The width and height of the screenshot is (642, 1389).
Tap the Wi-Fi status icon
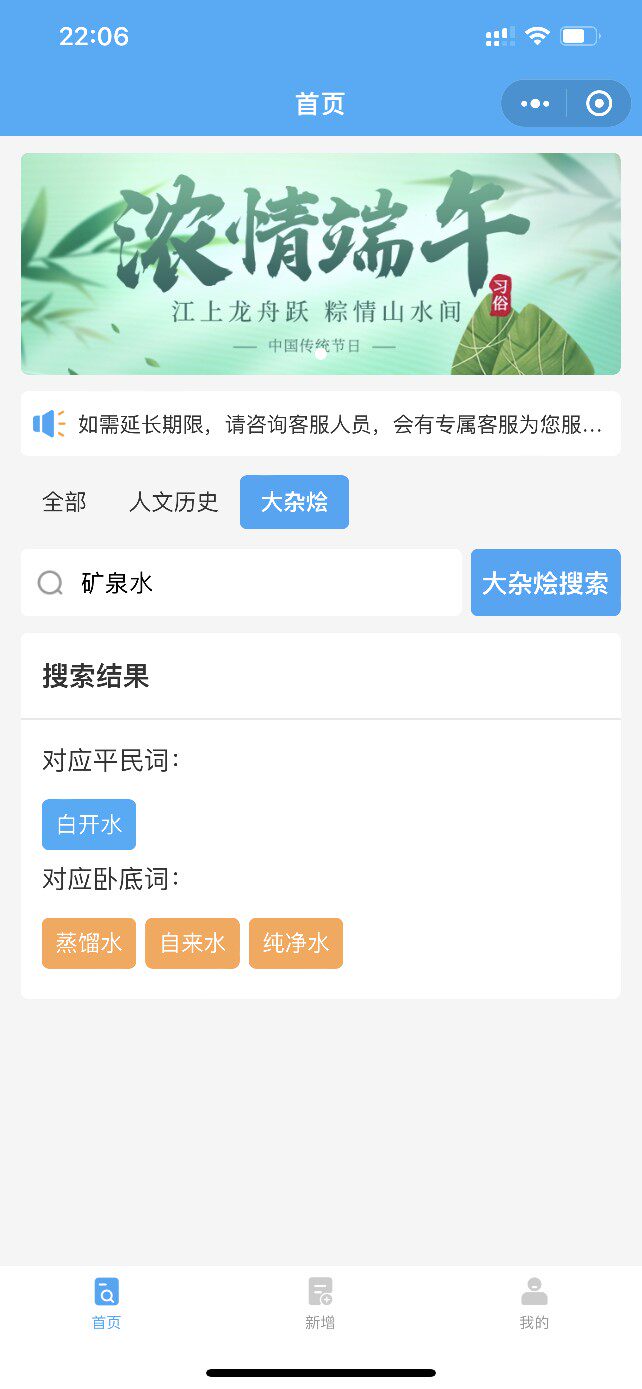tap(537, 37)
